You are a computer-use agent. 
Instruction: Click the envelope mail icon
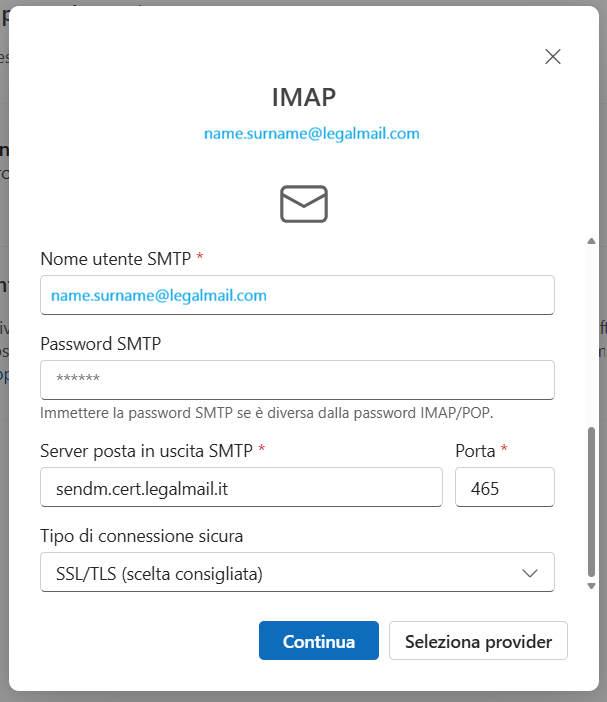(304, 204)
